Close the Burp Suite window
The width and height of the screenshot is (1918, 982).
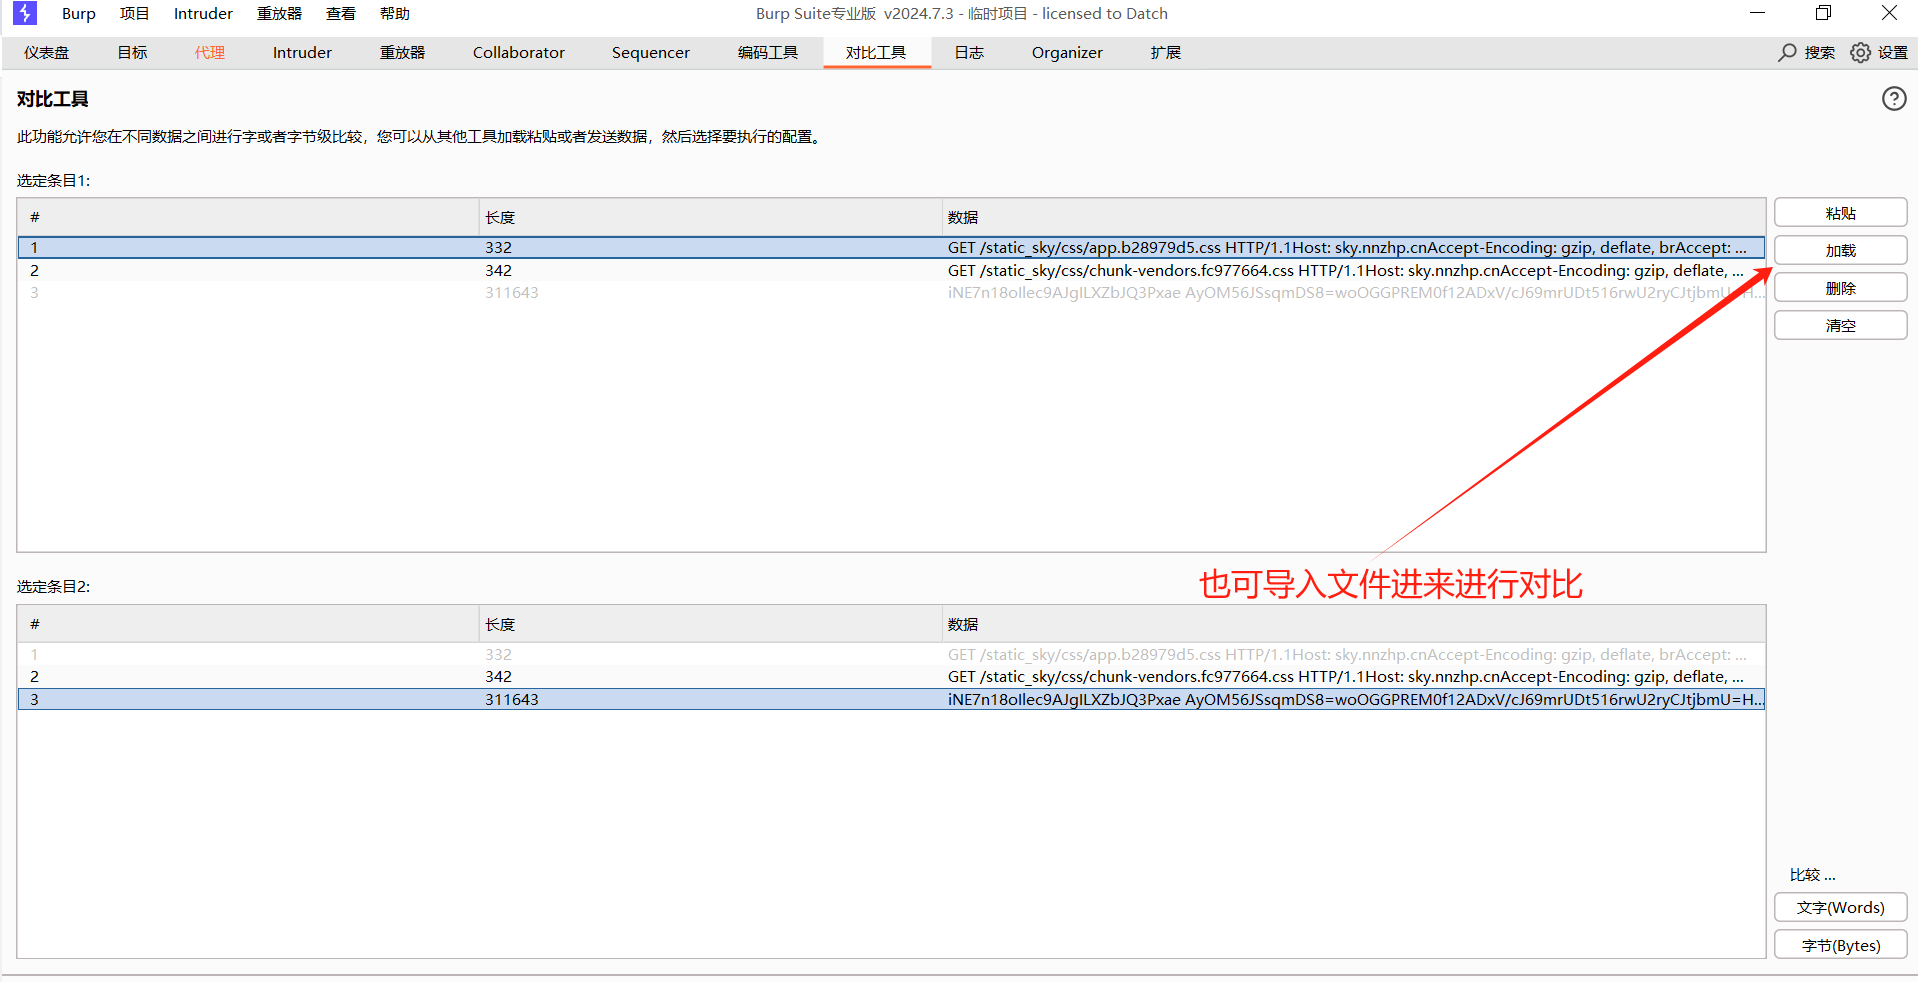(1889, 13)
